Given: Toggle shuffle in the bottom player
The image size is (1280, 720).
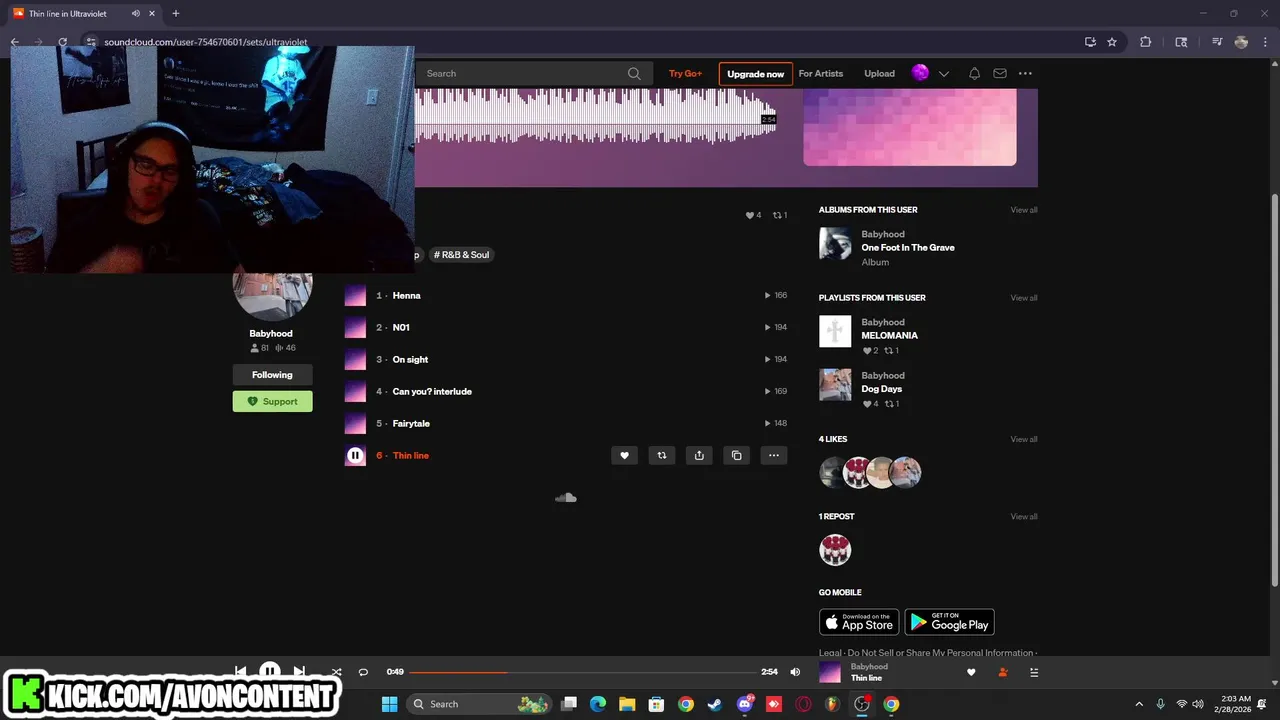Looking at the screenshot, I should (x=336, y=672).
